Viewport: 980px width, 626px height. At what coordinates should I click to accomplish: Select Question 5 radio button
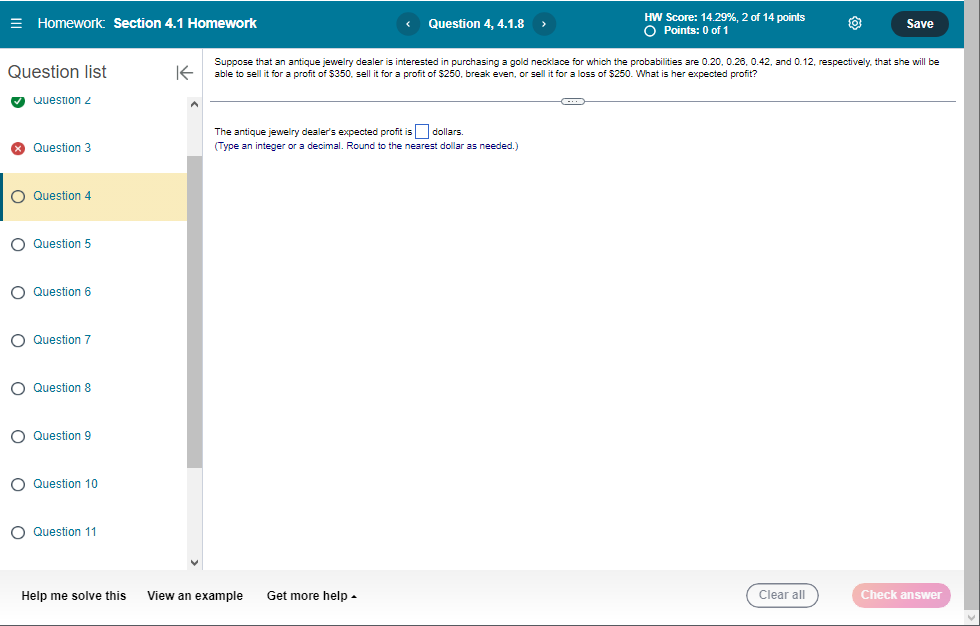(17, 243)
